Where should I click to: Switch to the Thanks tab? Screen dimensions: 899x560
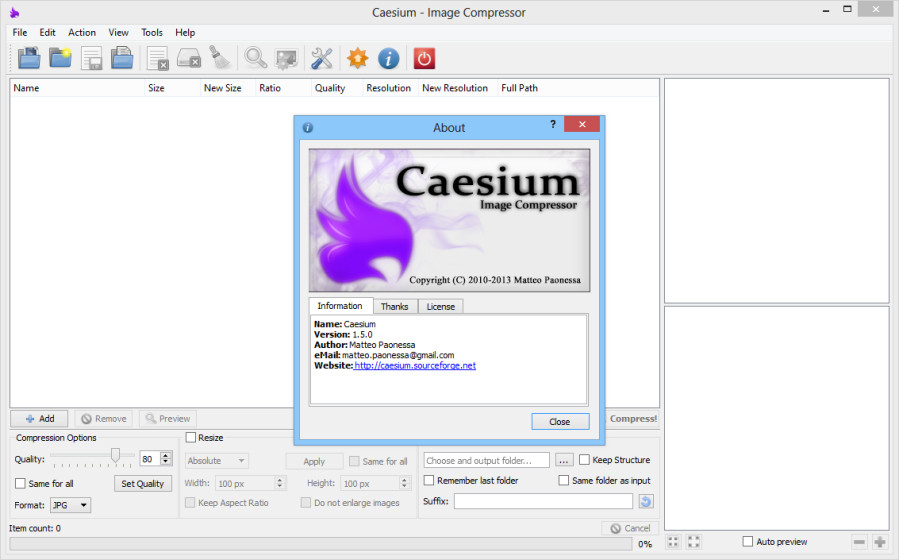394,307
